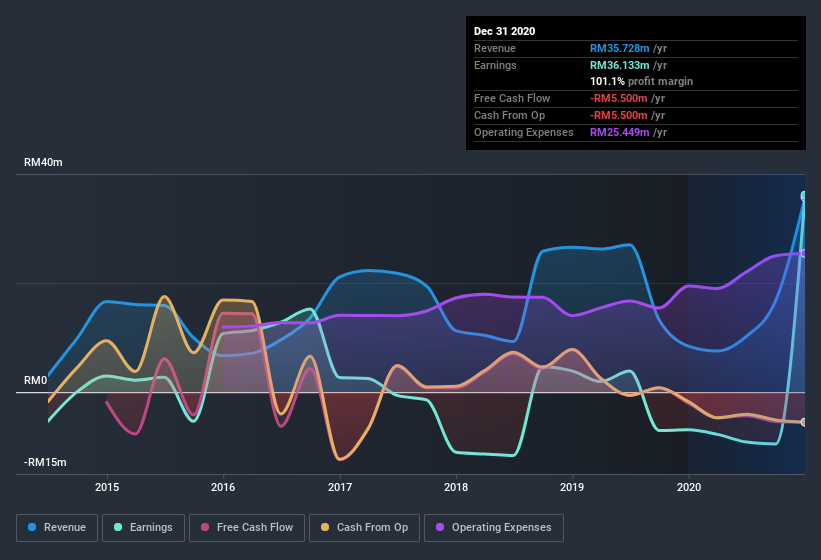This screenshot has height=560, width=821.
Task: Click the -RM15m y-axis label
Action: tap(45, 462)
